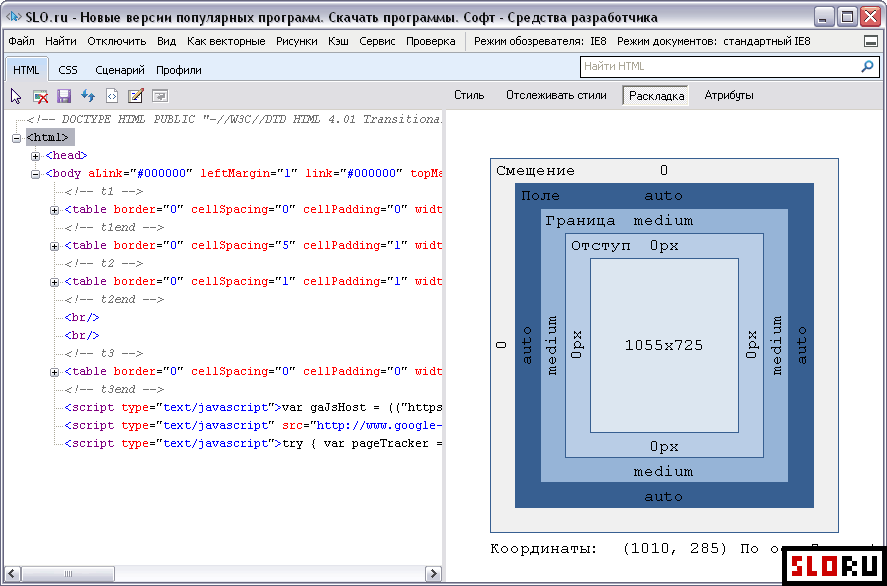Select the DOCTYPE comment line
This screenshot has width=887, height=586.
(234, 120)
